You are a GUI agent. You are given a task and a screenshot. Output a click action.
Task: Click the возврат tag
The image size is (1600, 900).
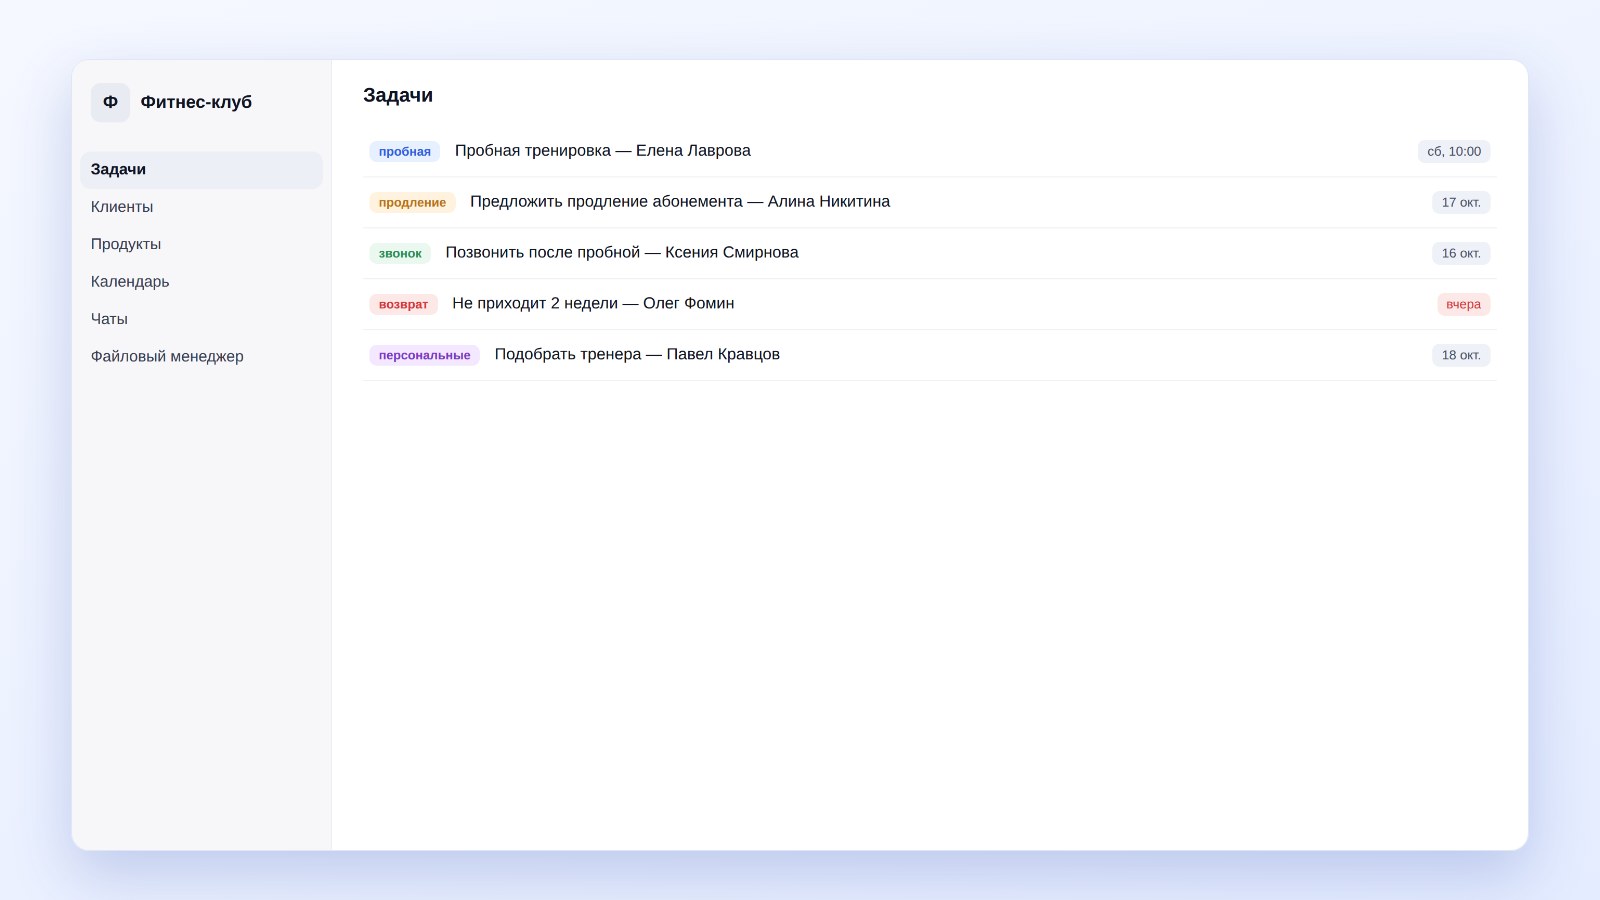pyautogui.click(x=403, y=305)
